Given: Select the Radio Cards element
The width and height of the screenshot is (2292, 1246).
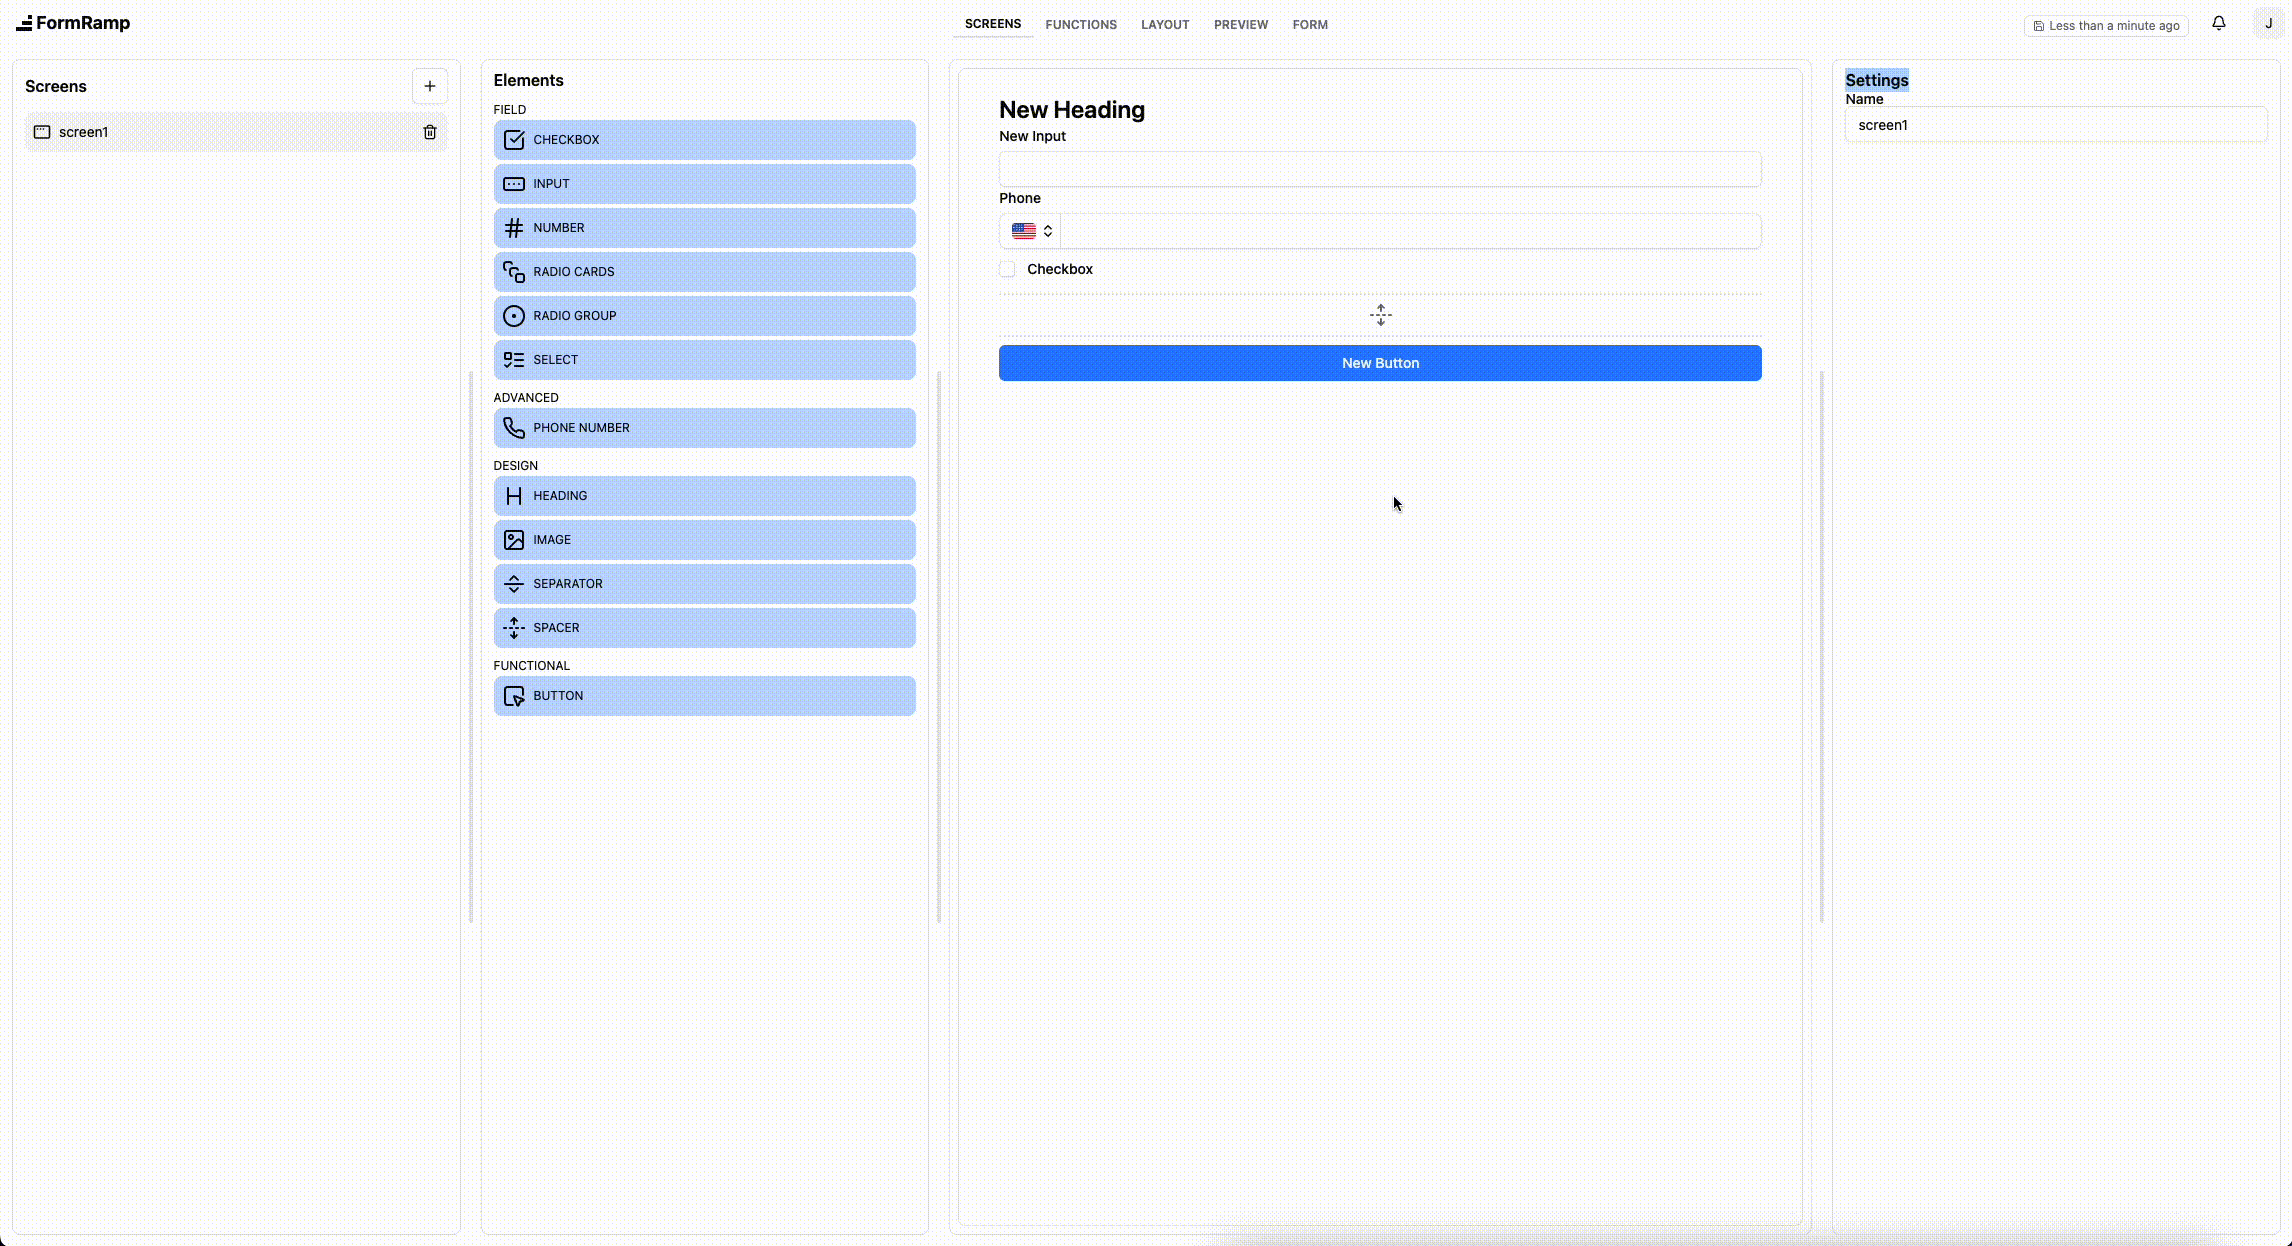Looking at the screenshot, I should click(x=704, y=271).
